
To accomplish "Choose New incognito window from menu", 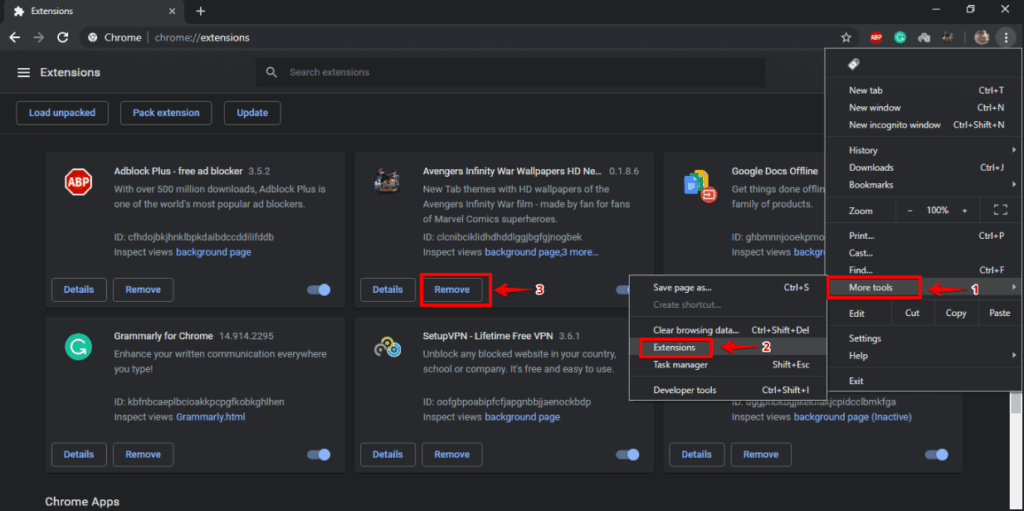I will [894, 125].
